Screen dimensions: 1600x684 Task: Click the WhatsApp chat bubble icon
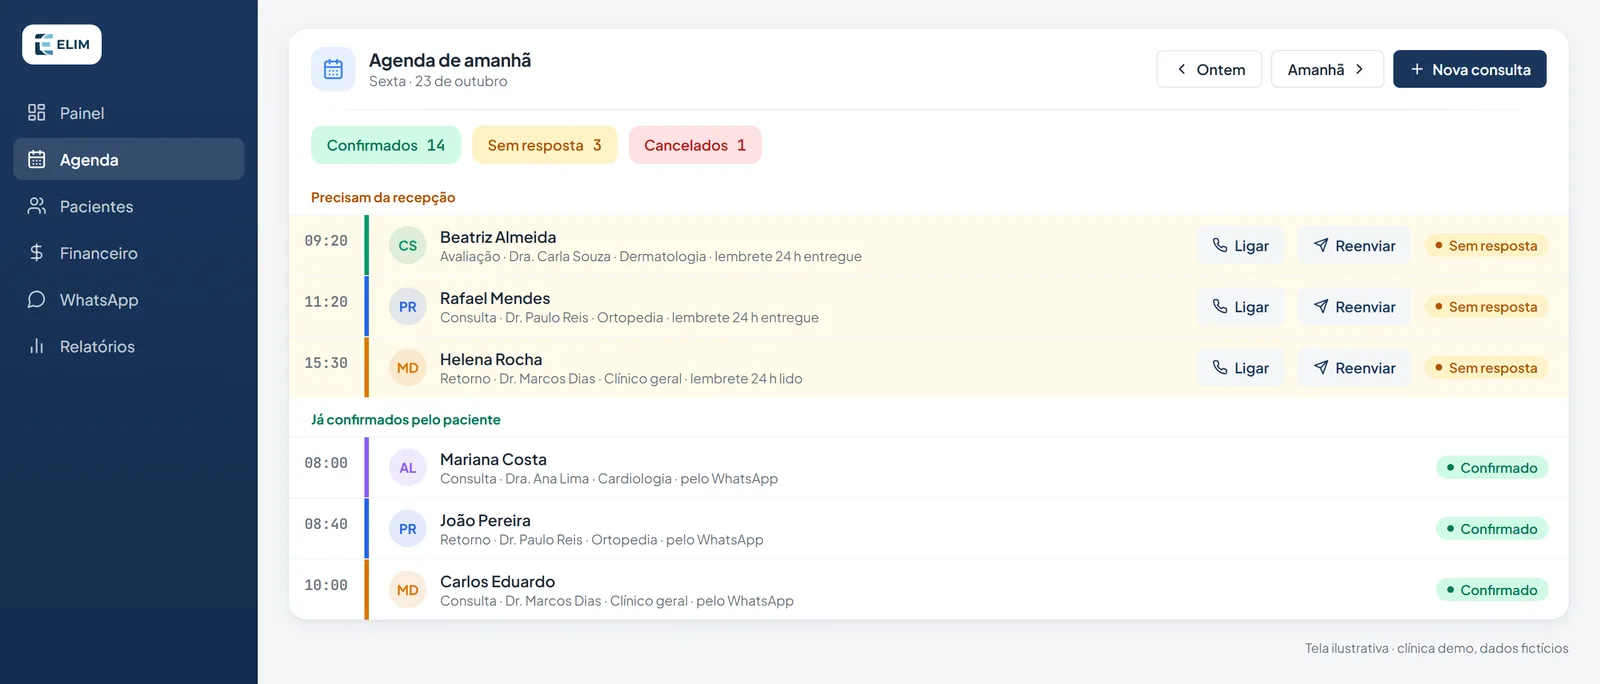tap(37, 300)
